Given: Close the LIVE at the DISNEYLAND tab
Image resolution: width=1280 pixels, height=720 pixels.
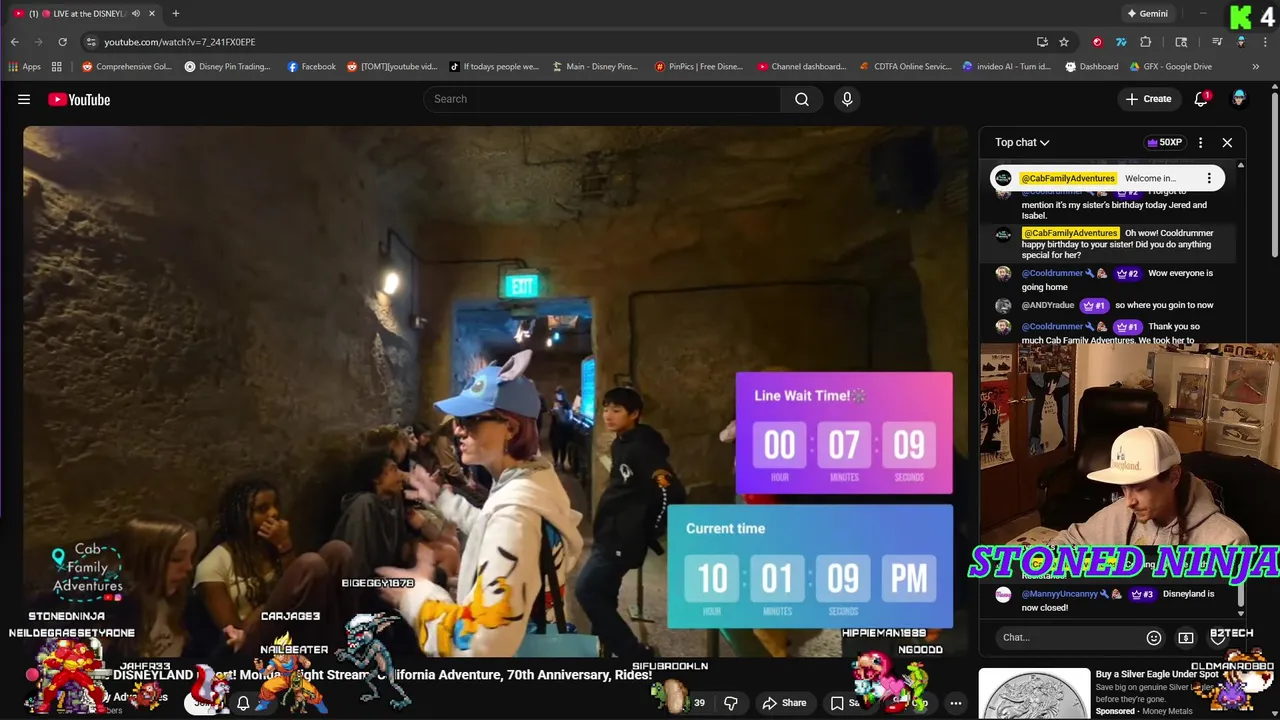Looking at the screenshot, I should pos(151,14).
